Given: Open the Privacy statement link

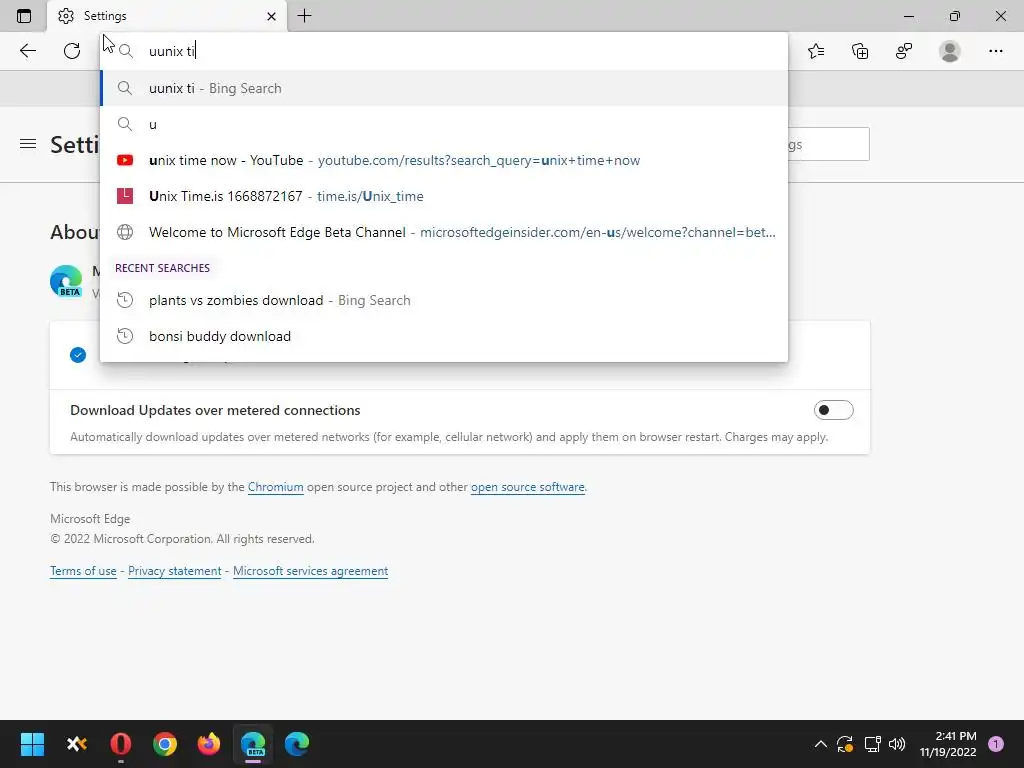Looking at the screenshot, I should pos(174,571).
